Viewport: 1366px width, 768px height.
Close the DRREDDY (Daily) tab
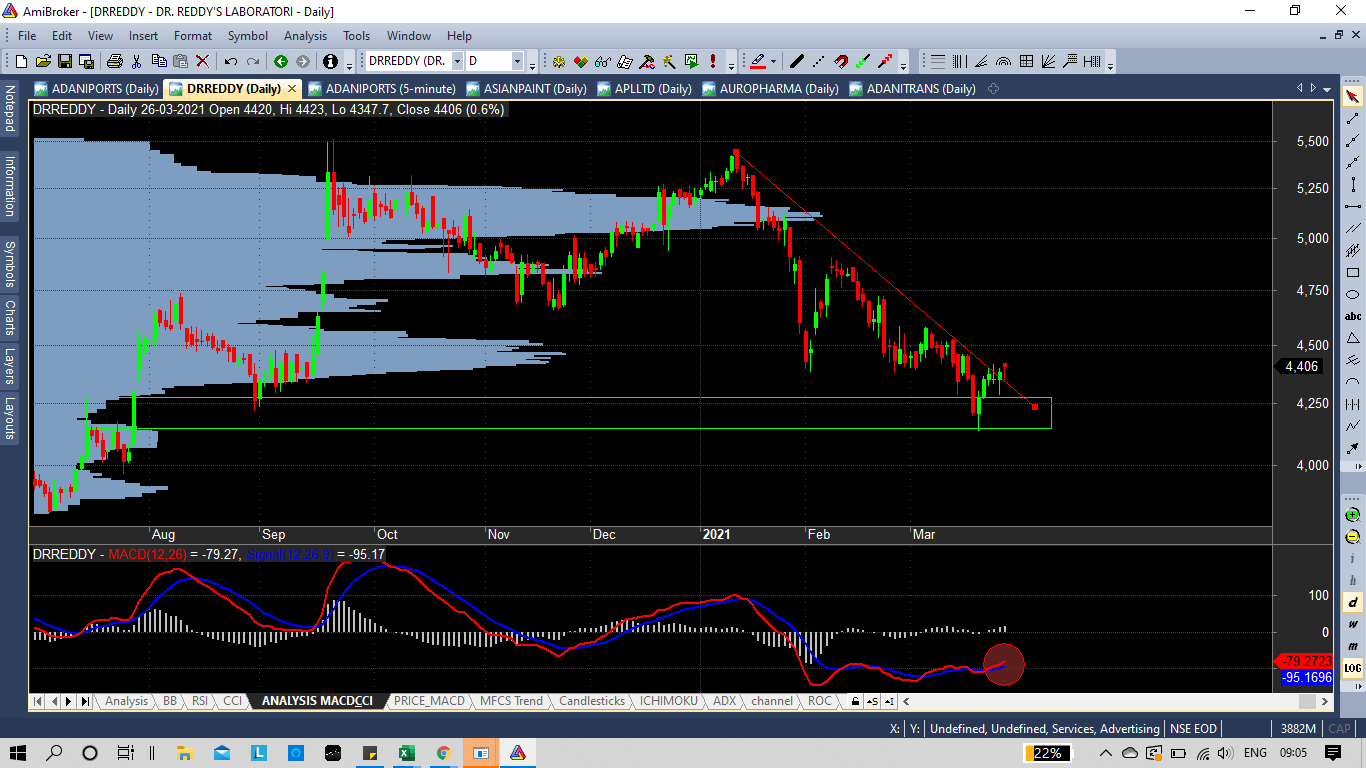coord(292,88)
